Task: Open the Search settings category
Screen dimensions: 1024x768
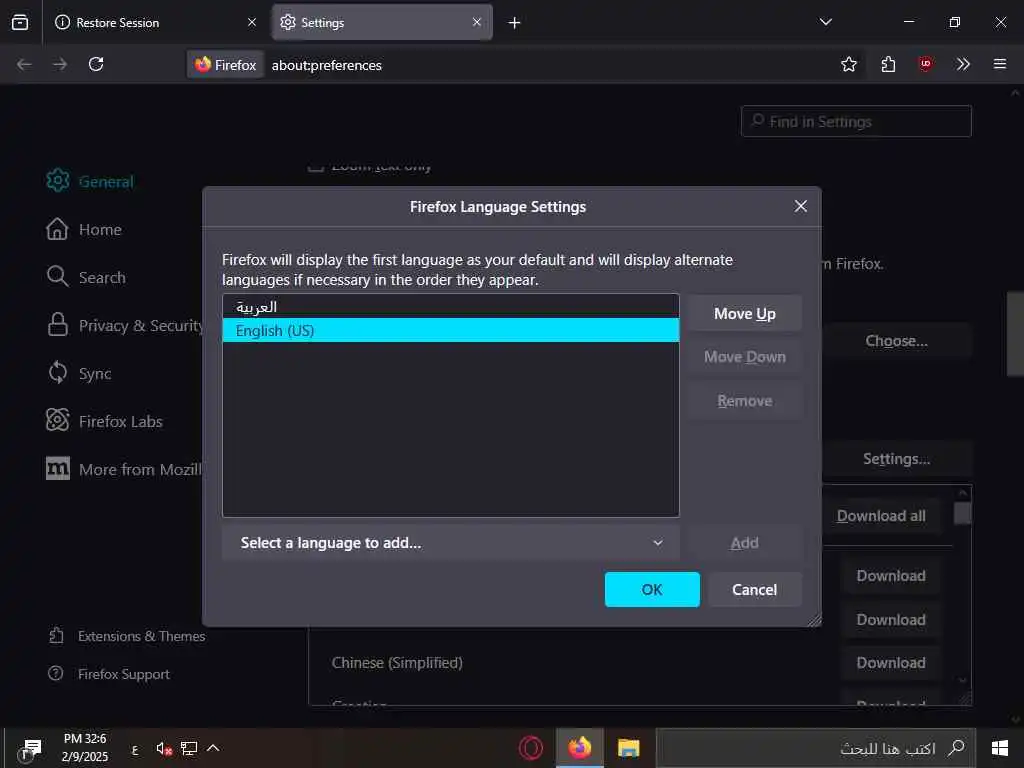Action: pyautogui.click(x=86, y=277)
